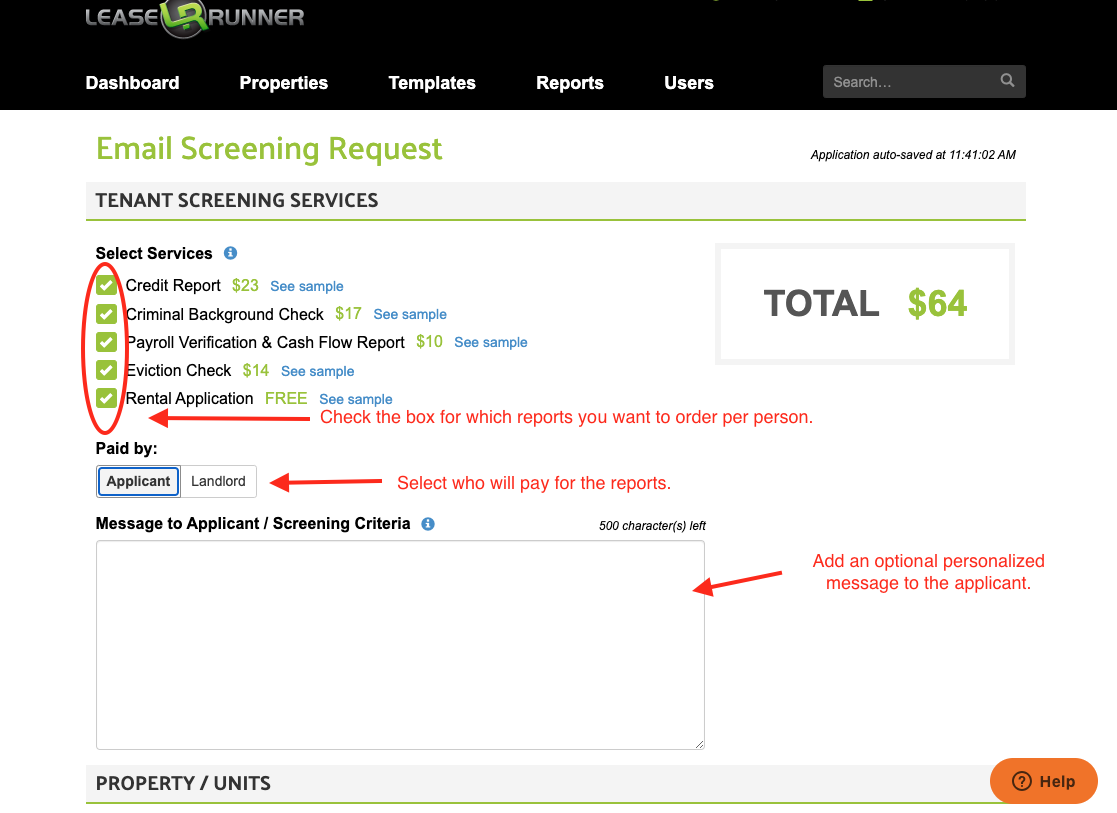Click the '$10' Payroll Verification price
Image resolution: width=1117 pixels, height=813 pixels.
tap(430, 342)
